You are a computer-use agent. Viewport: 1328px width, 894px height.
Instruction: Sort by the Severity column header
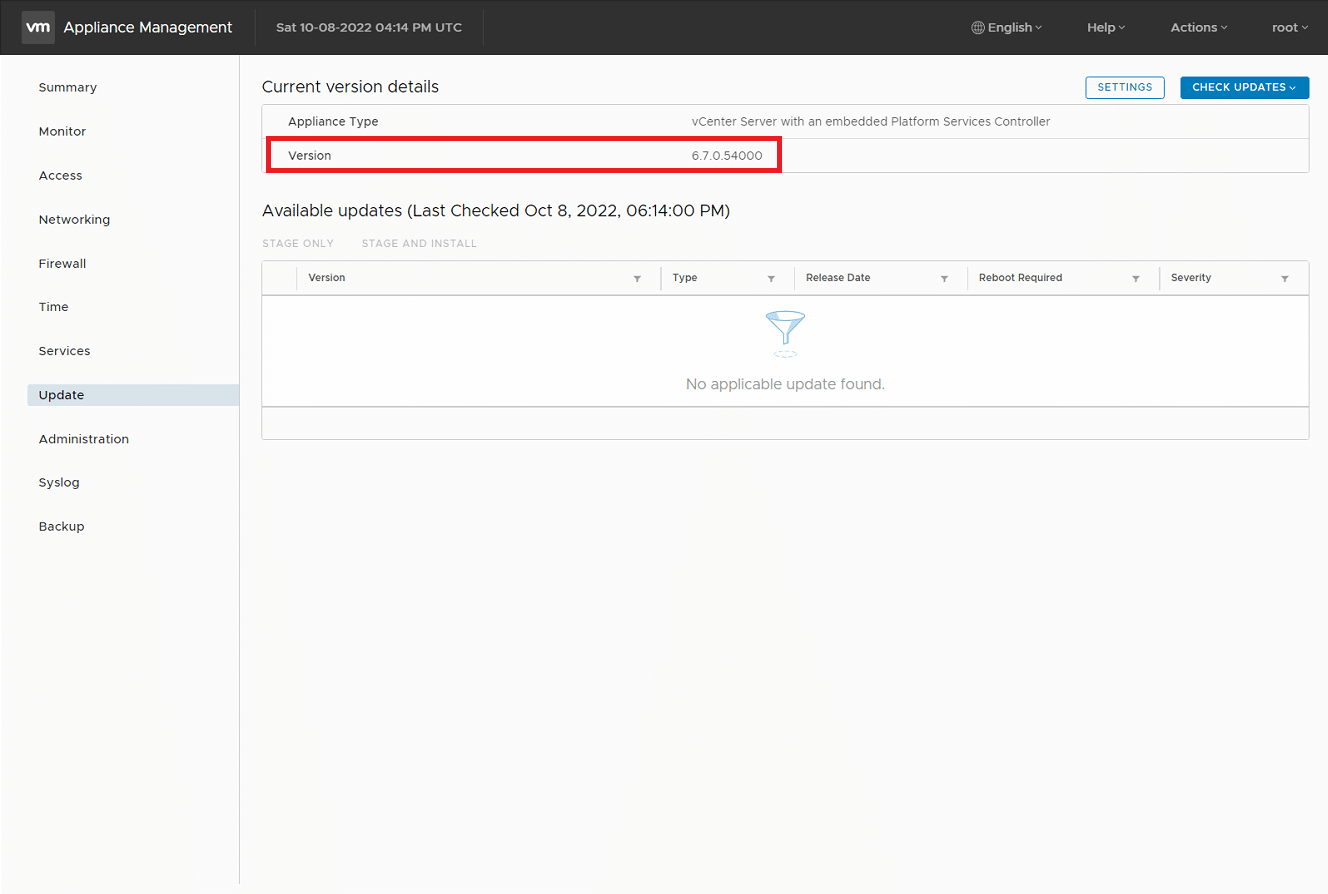tap(1191, 278)
